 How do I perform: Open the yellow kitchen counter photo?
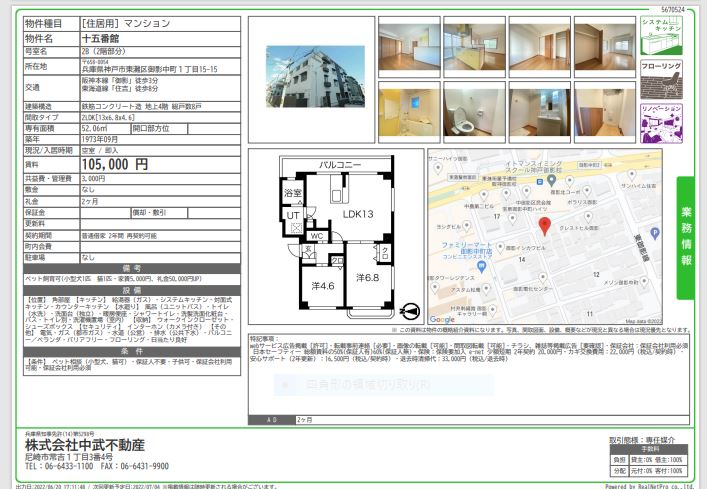pos(474,47)
